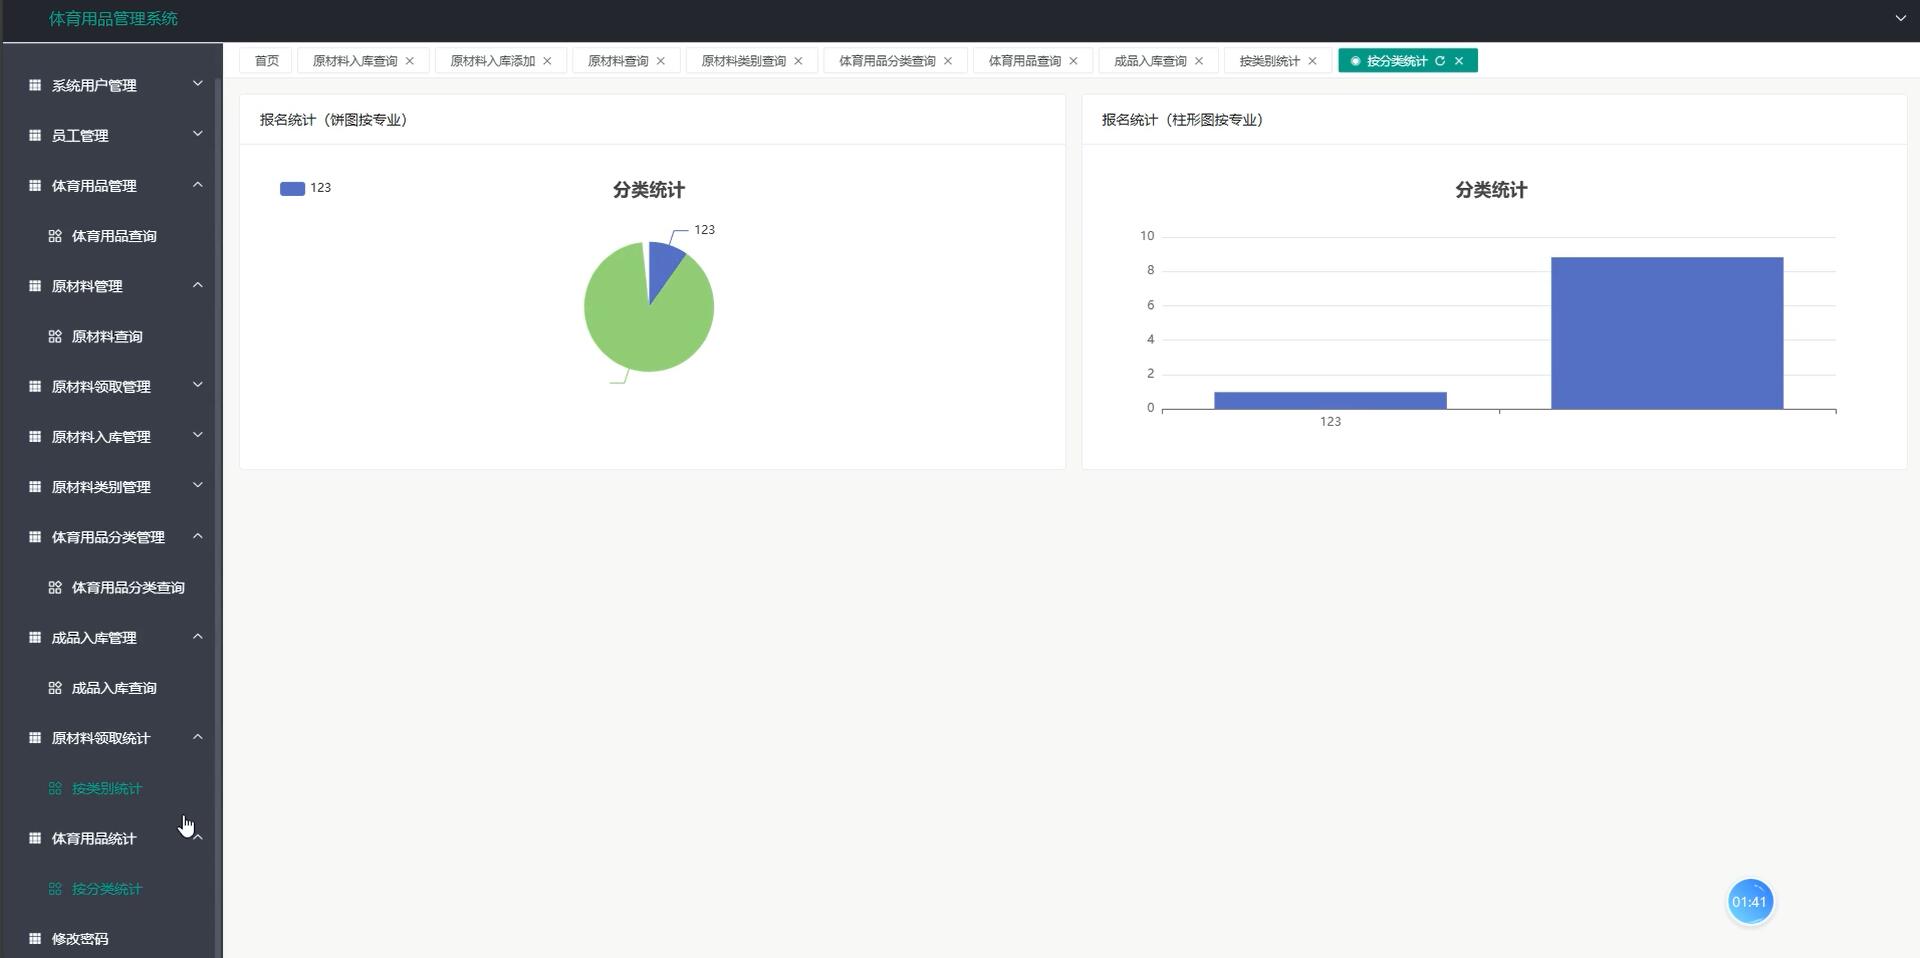Open 按分类统计 from the sidebar
Screen dimensions: 1920x958
point(105,888)
